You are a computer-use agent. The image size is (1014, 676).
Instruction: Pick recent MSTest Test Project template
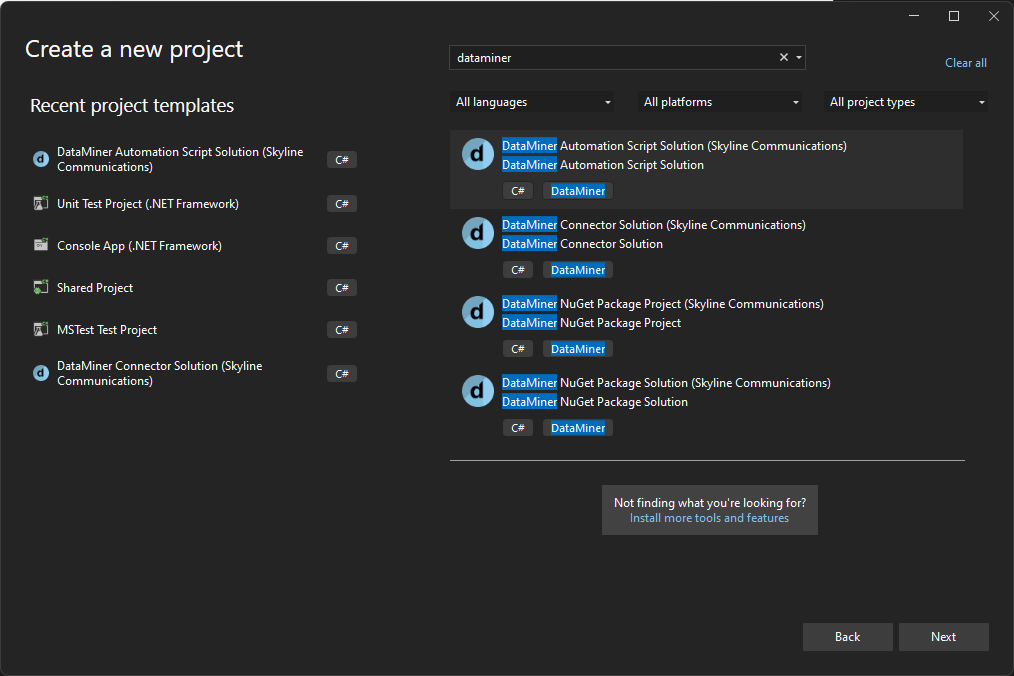tap(107, 330)
